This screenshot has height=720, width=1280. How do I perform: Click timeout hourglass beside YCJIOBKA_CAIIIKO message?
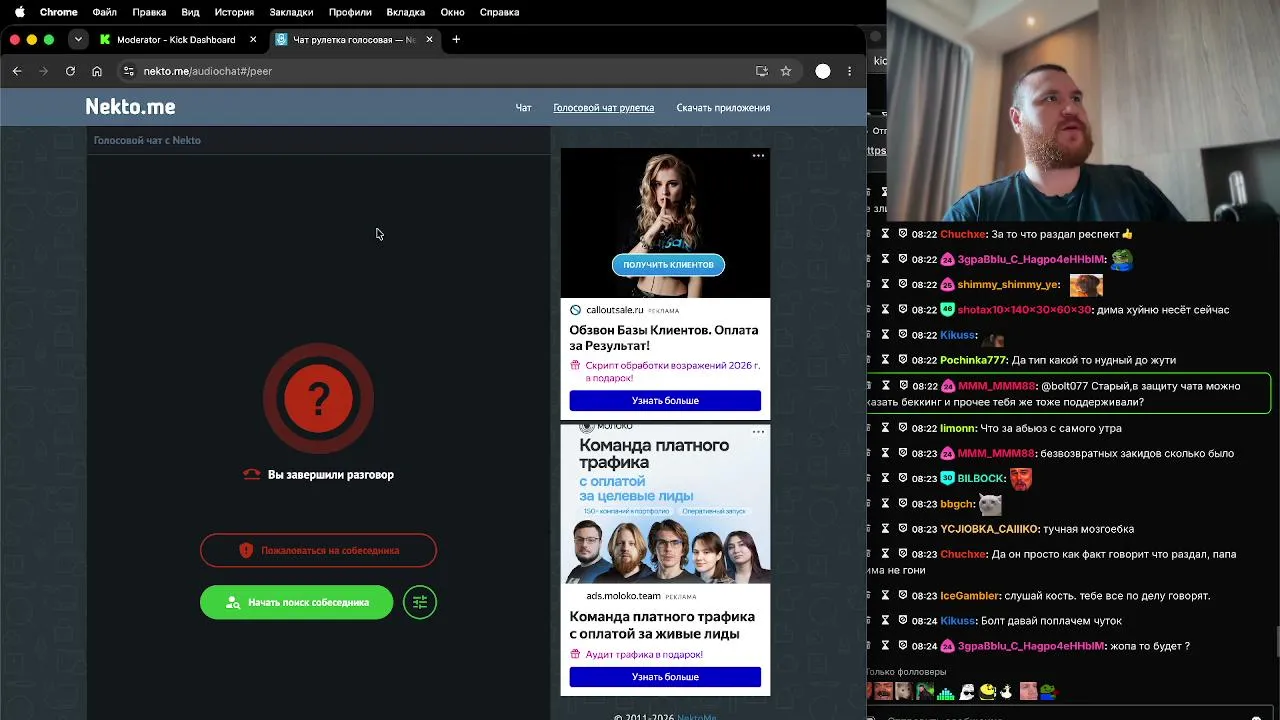click(885, 529)
